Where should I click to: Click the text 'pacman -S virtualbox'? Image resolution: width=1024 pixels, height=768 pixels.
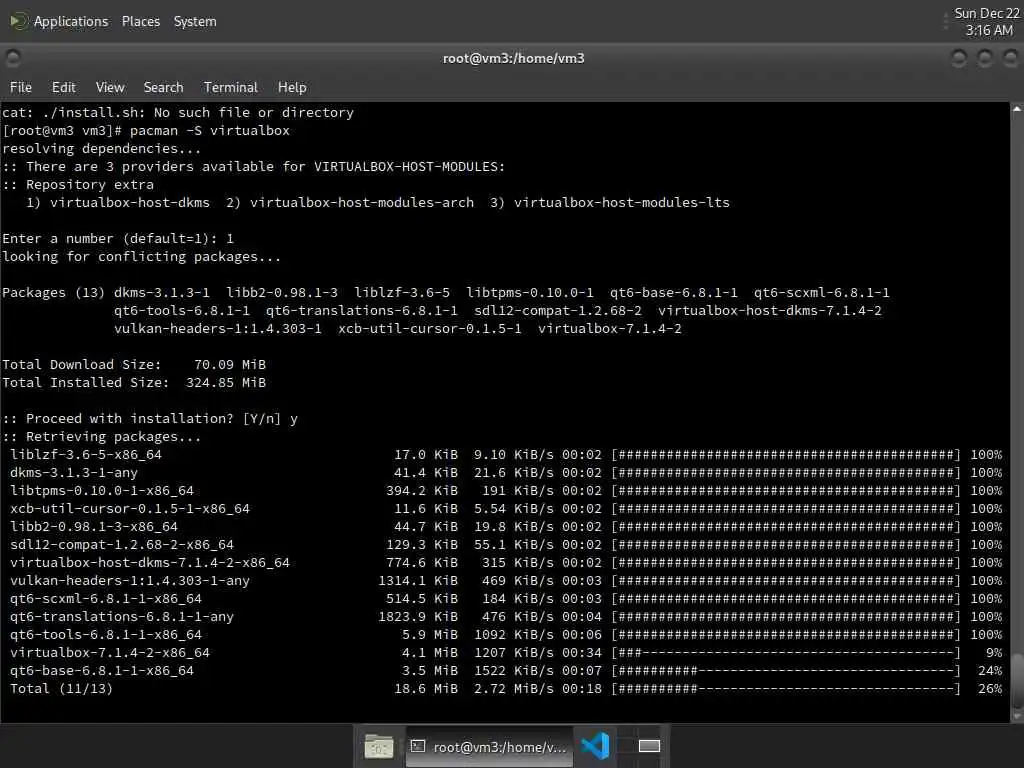pyautogui.click(x=209, y=131)
